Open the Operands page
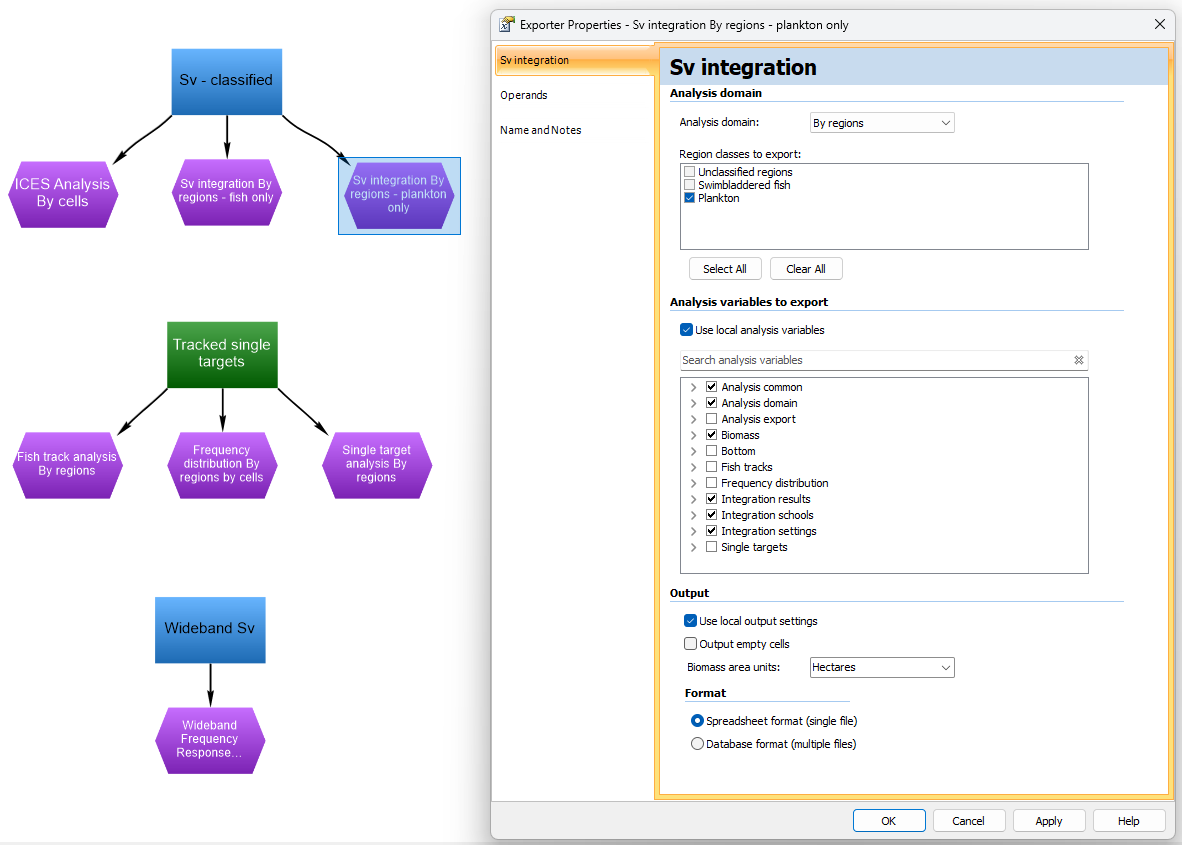The image size is (1182, 845). tap(574, 95)
